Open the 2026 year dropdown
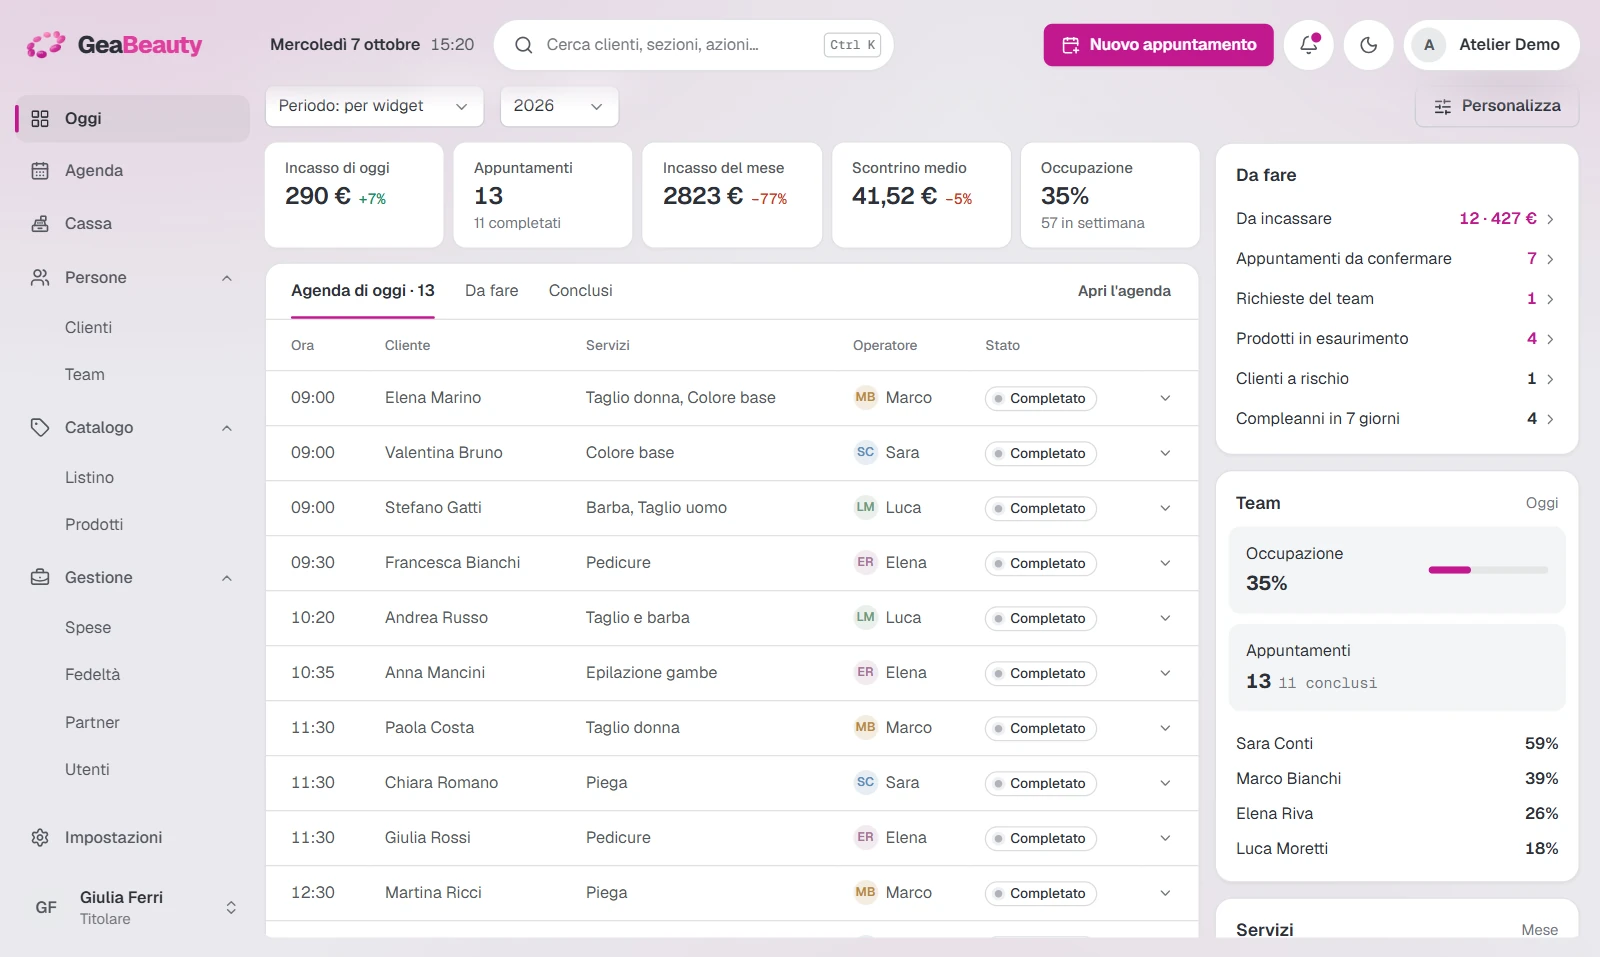1600x957 pixels. 559,106
